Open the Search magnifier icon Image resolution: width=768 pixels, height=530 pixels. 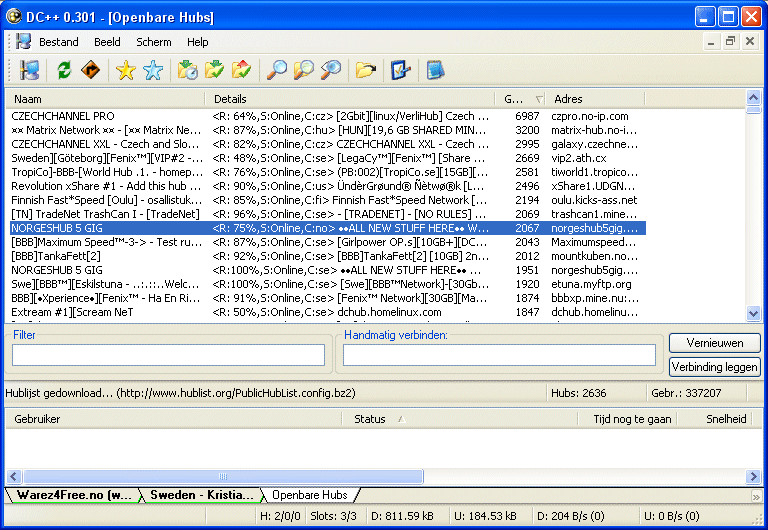(x=277, y=71)
